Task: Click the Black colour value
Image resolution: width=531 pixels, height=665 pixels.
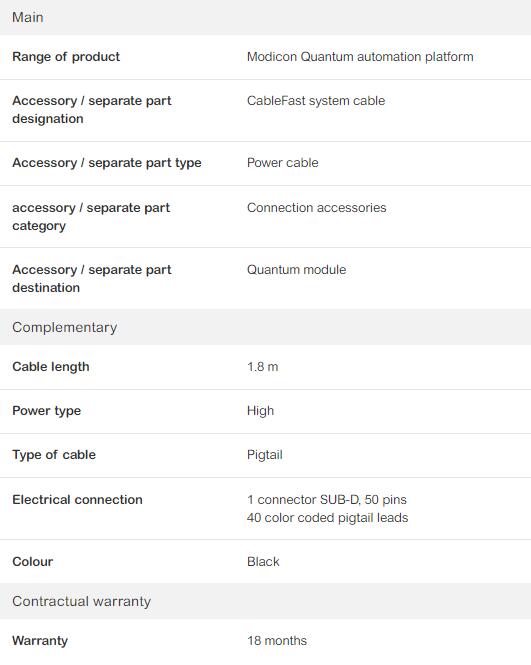Action: (263, 562)
